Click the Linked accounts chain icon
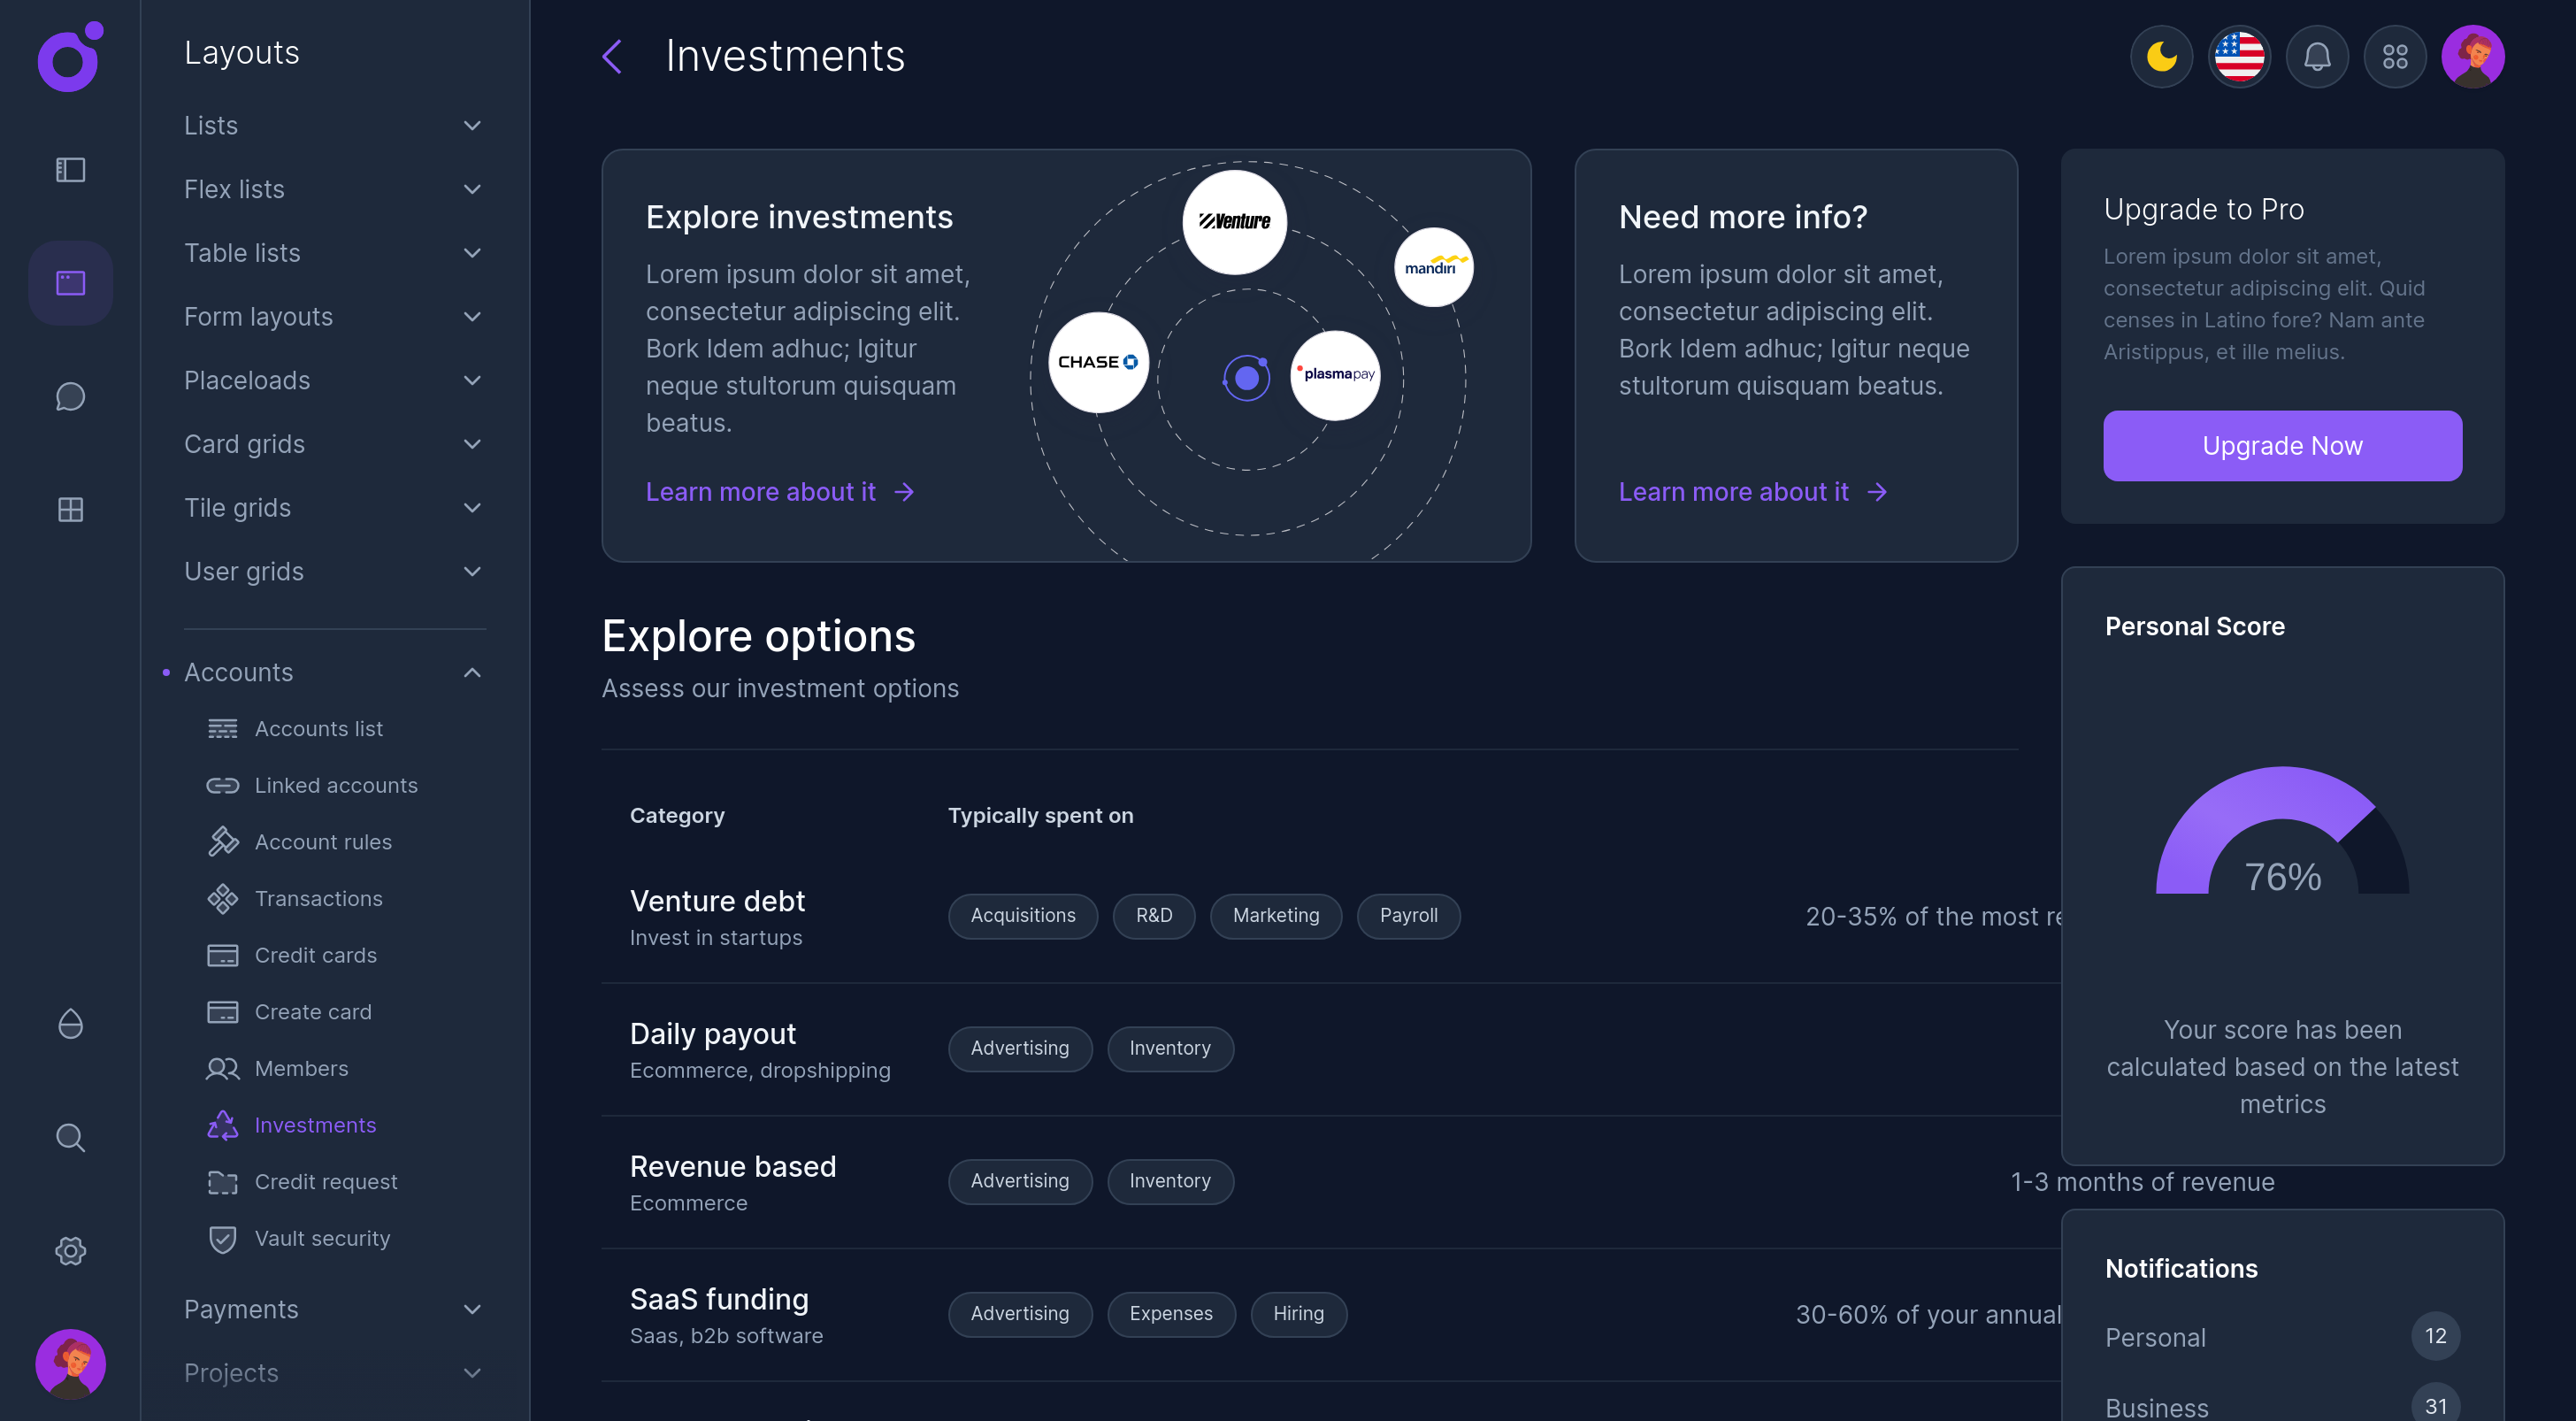The width and height of the screenshot is (2576, 1421). (222, 785)
